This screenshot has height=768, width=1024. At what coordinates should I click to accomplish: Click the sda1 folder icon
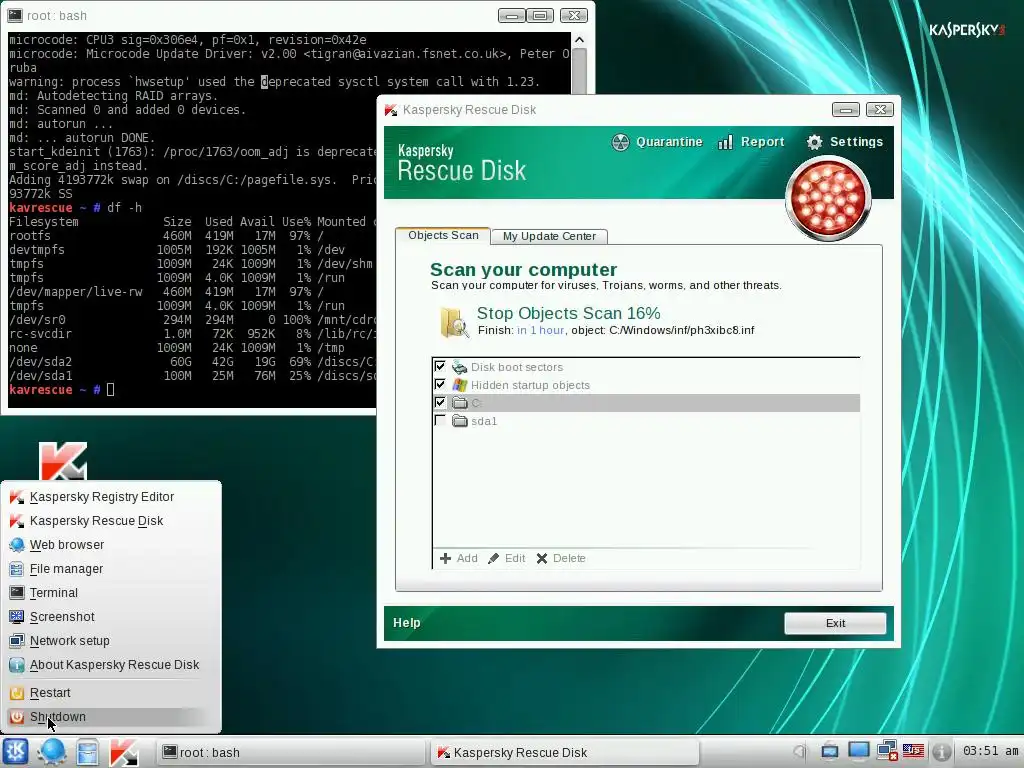coord(460,421)
